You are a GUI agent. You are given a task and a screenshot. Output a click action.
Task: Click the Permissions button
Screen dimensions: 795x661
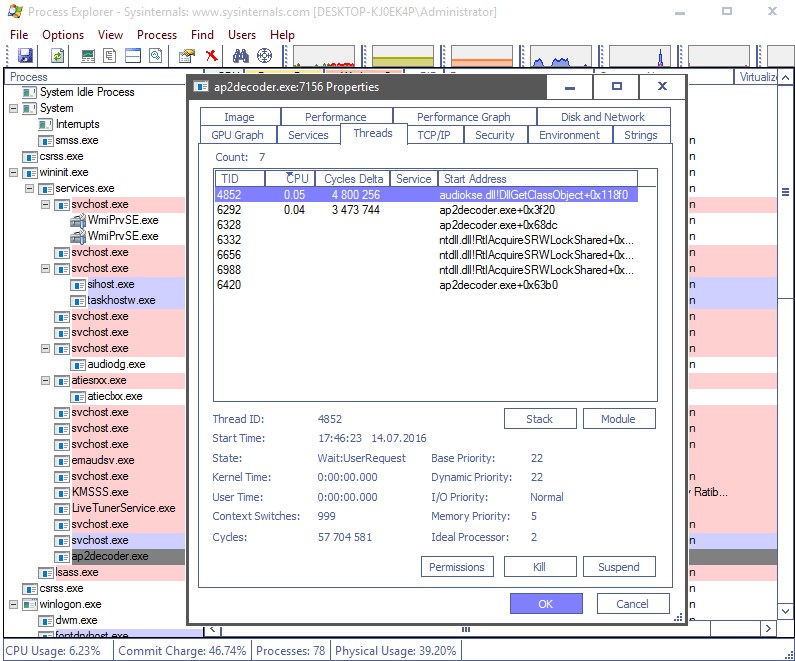click(x=457, y=567)
